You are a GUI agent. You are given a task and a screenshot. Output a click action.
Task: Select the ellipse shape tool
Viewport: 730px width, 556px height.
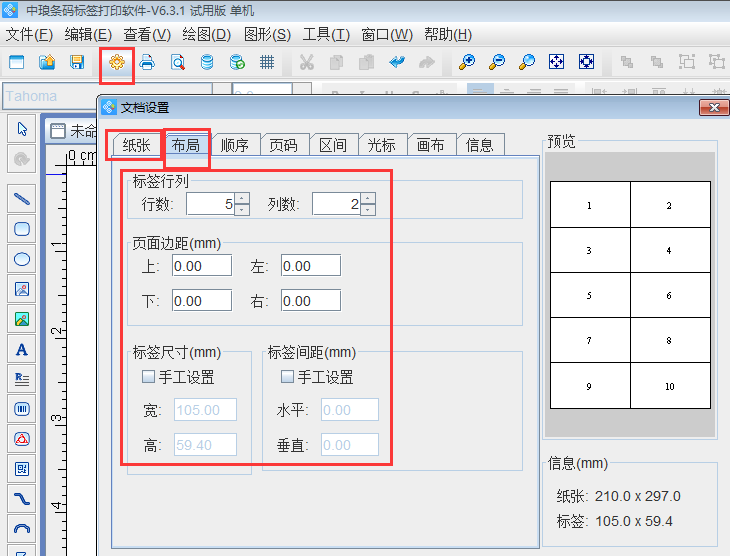[22, 259]
